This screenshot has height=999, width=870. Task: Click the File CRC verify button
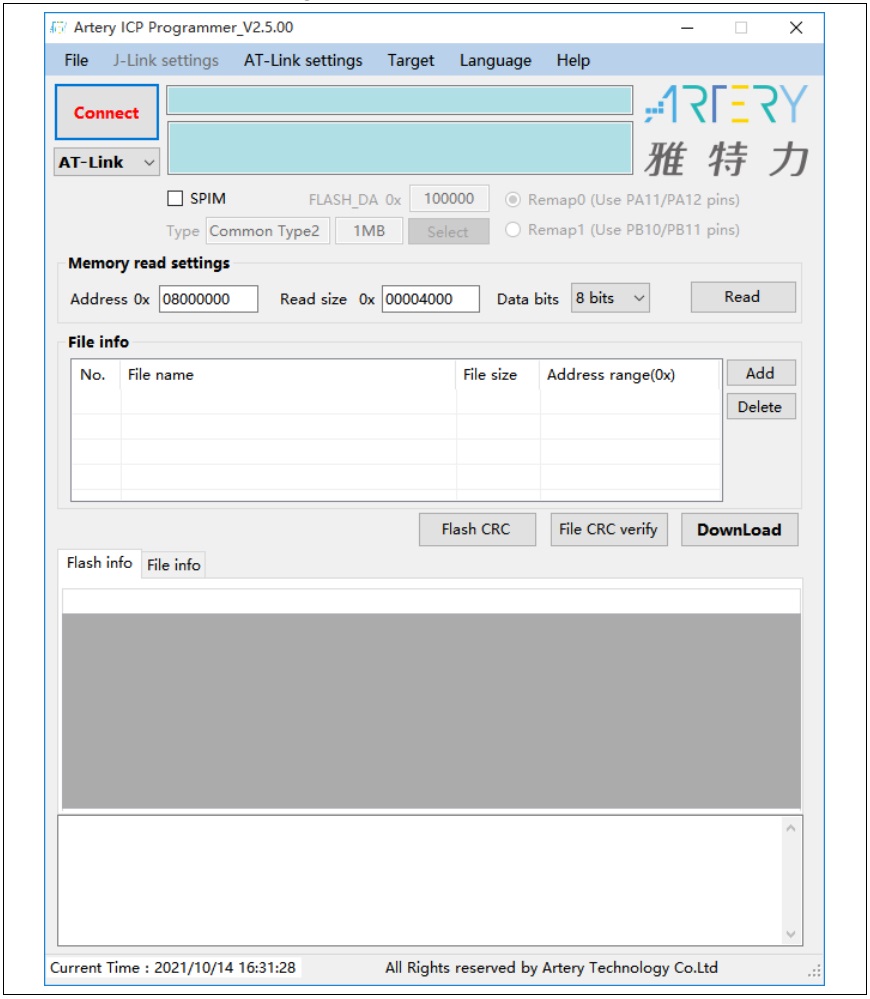click(609, 529)
